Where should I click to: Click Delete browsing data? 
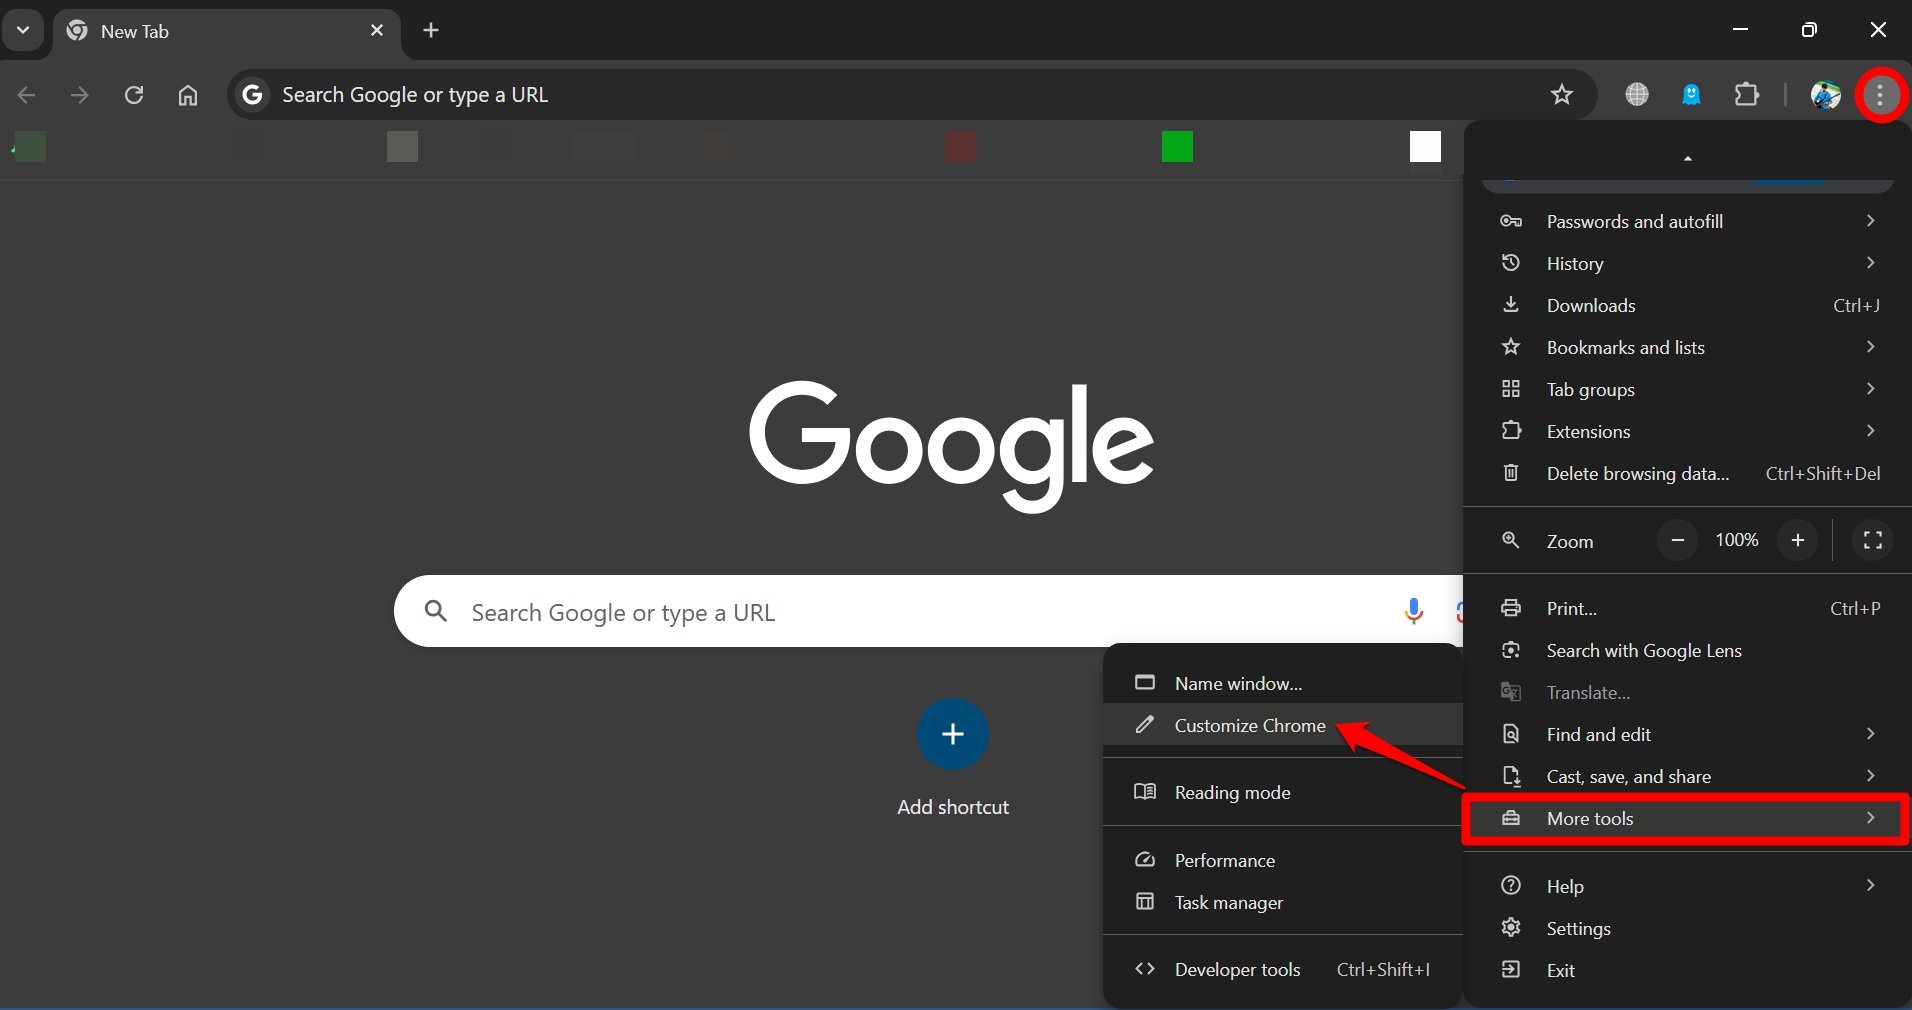[x=1636, y=474]
